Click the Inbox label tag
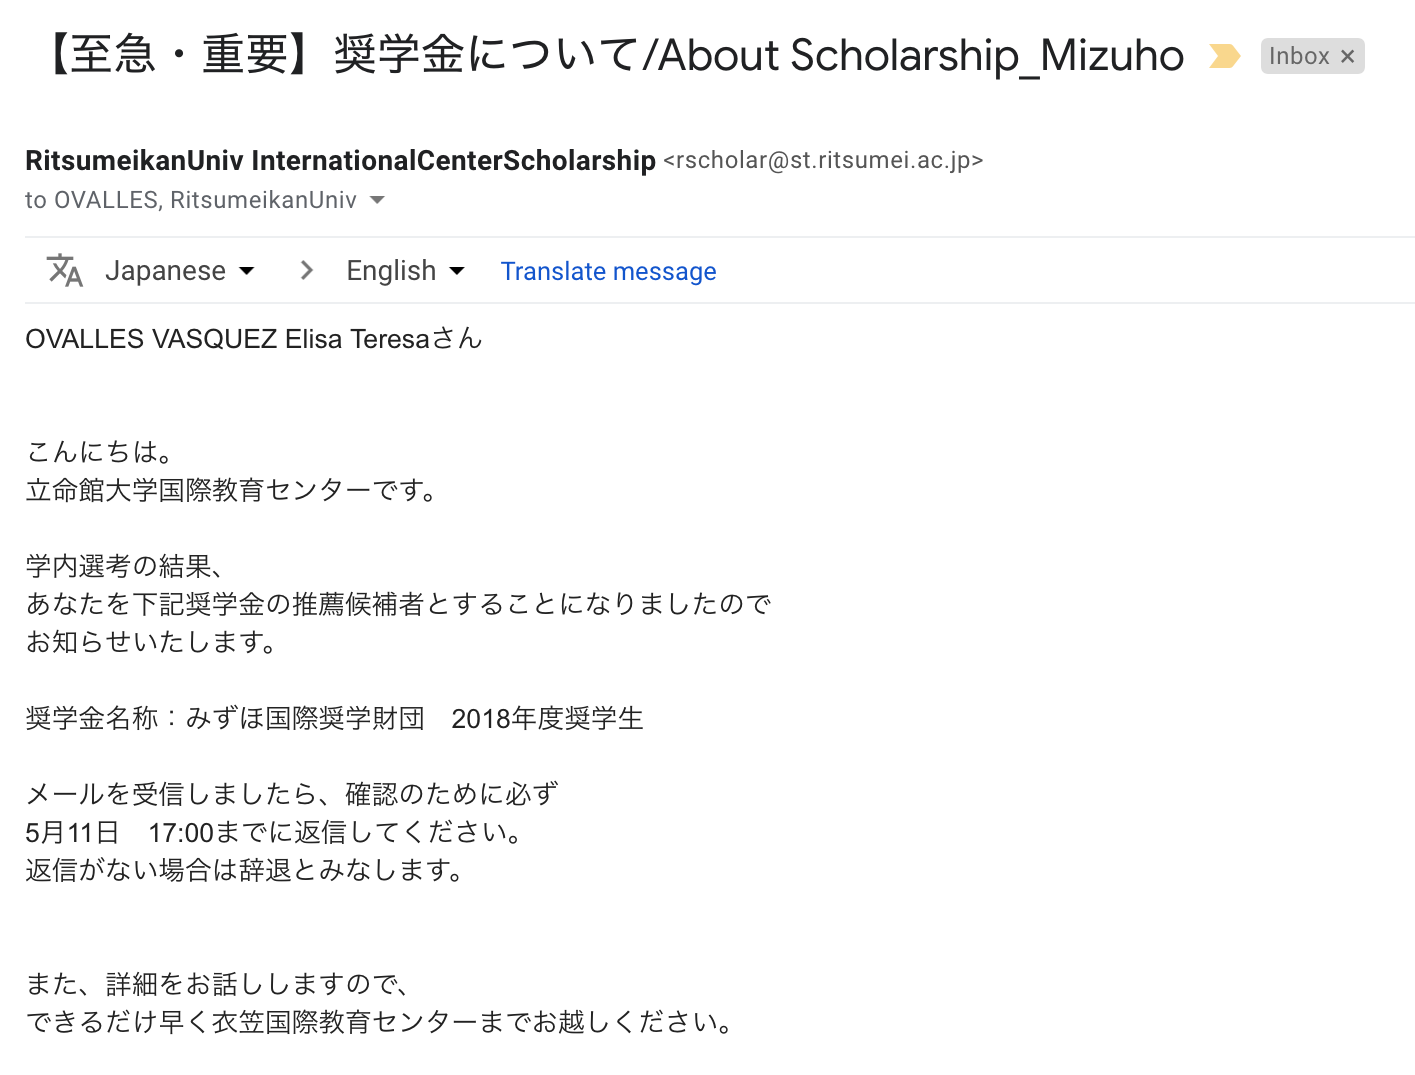The width and height of the screenshot is (1415, 1075). point(1299,56)
